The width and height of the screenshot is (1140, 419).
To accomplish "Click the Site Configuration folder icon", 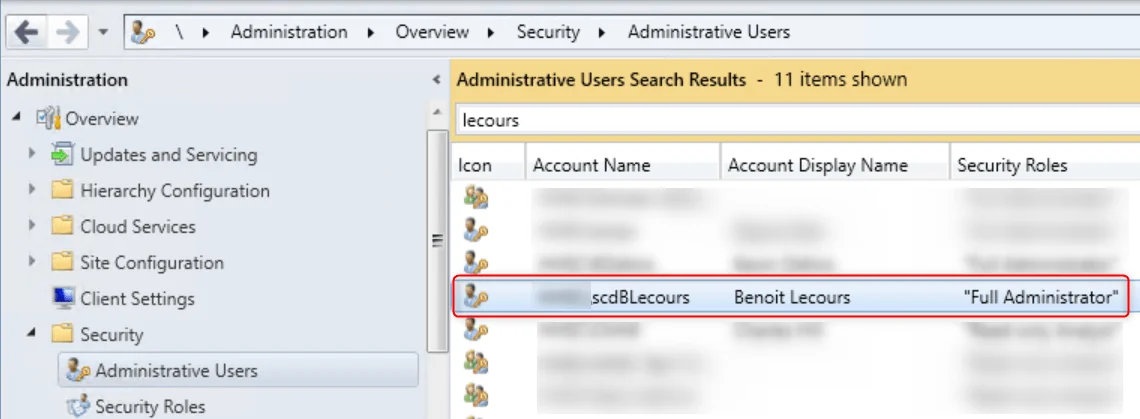I will pyautogui.click(x=63, y=262).
